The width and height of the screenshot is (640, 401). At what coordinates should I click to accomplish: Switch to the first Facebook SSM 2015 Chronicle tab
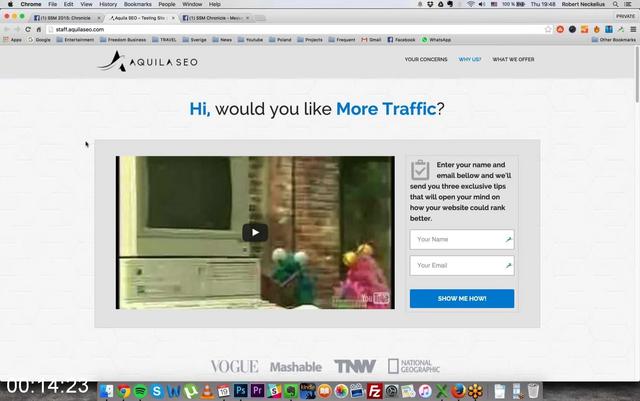click(65, 18)
